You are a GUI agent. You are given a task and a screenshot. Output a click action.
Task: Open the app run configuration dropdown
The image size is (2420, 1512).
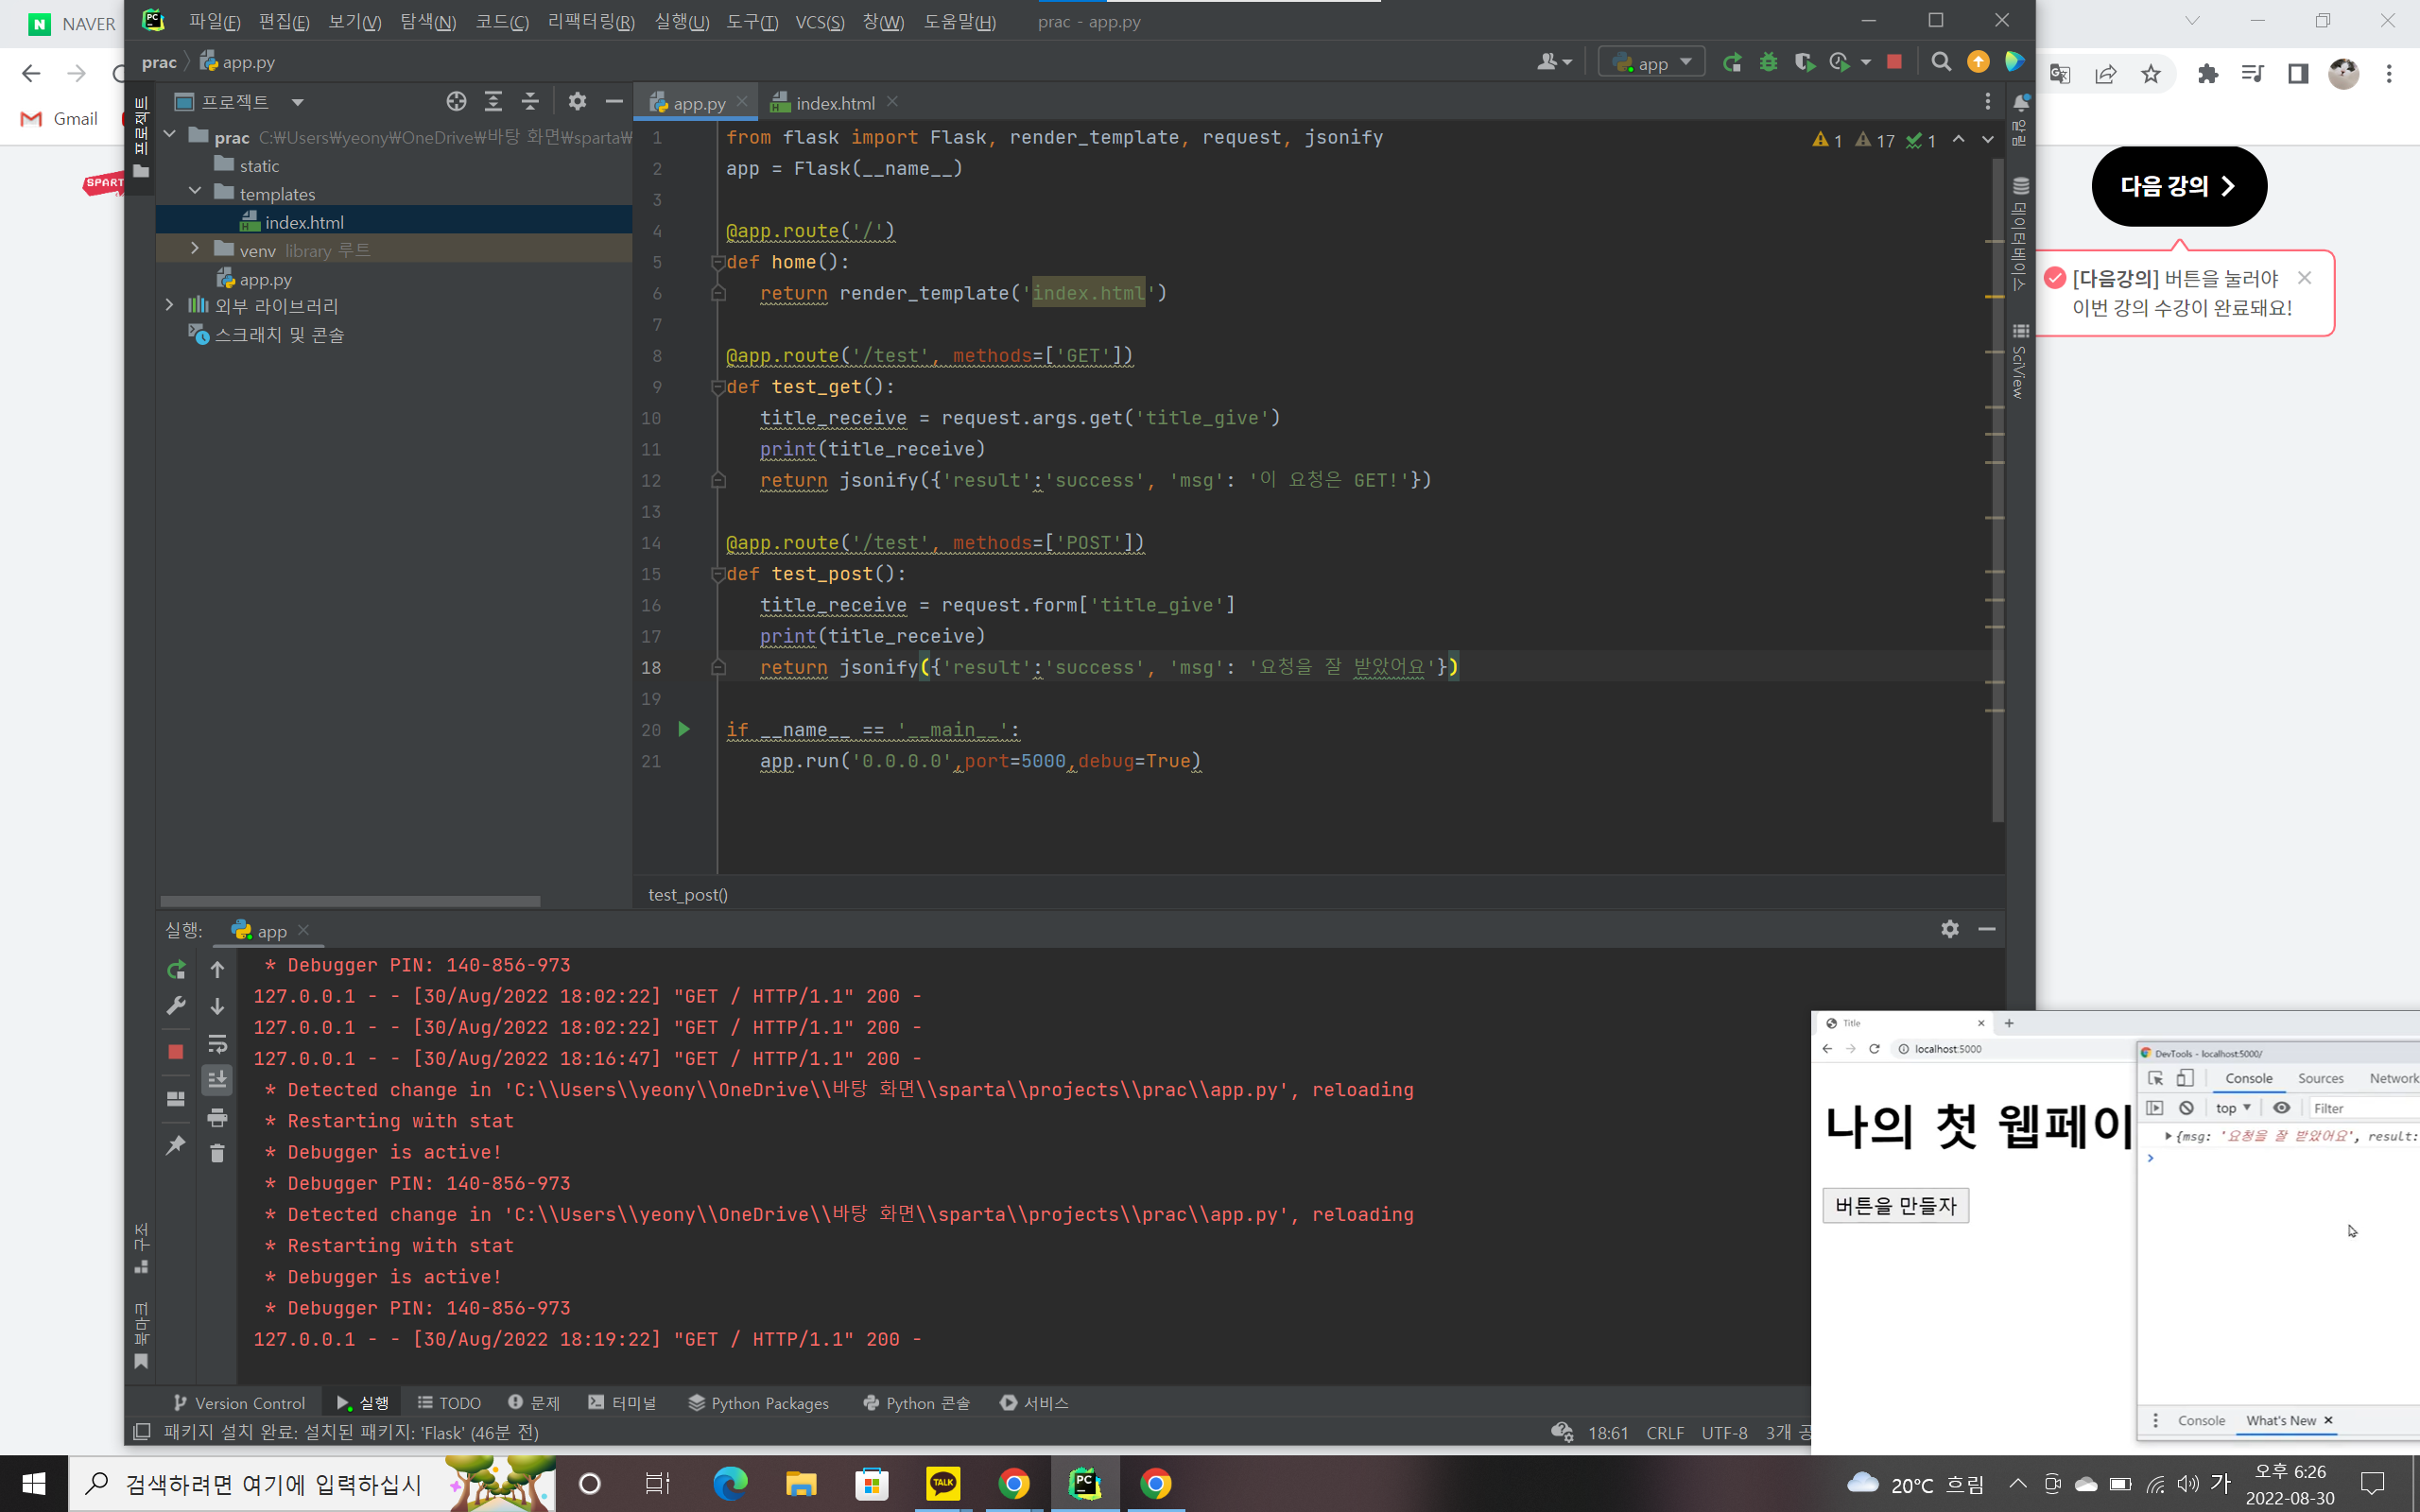point(1651,62)
